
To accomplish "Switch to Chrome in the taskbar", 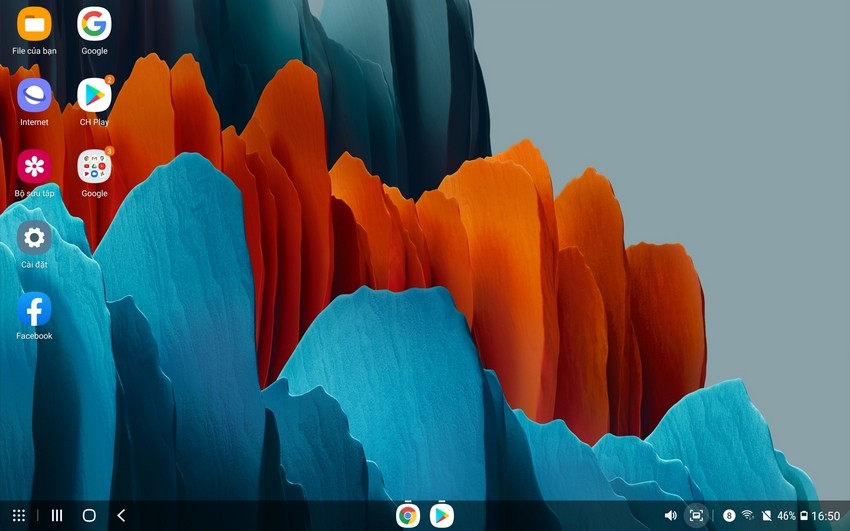I will (408, 515).
